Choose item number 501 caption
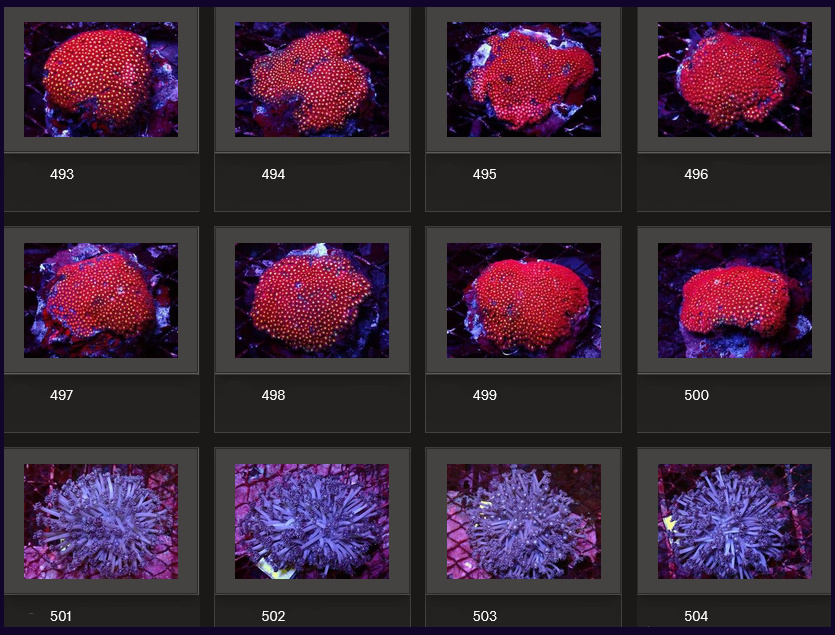 pyautogui.click(x=61, y=616)
